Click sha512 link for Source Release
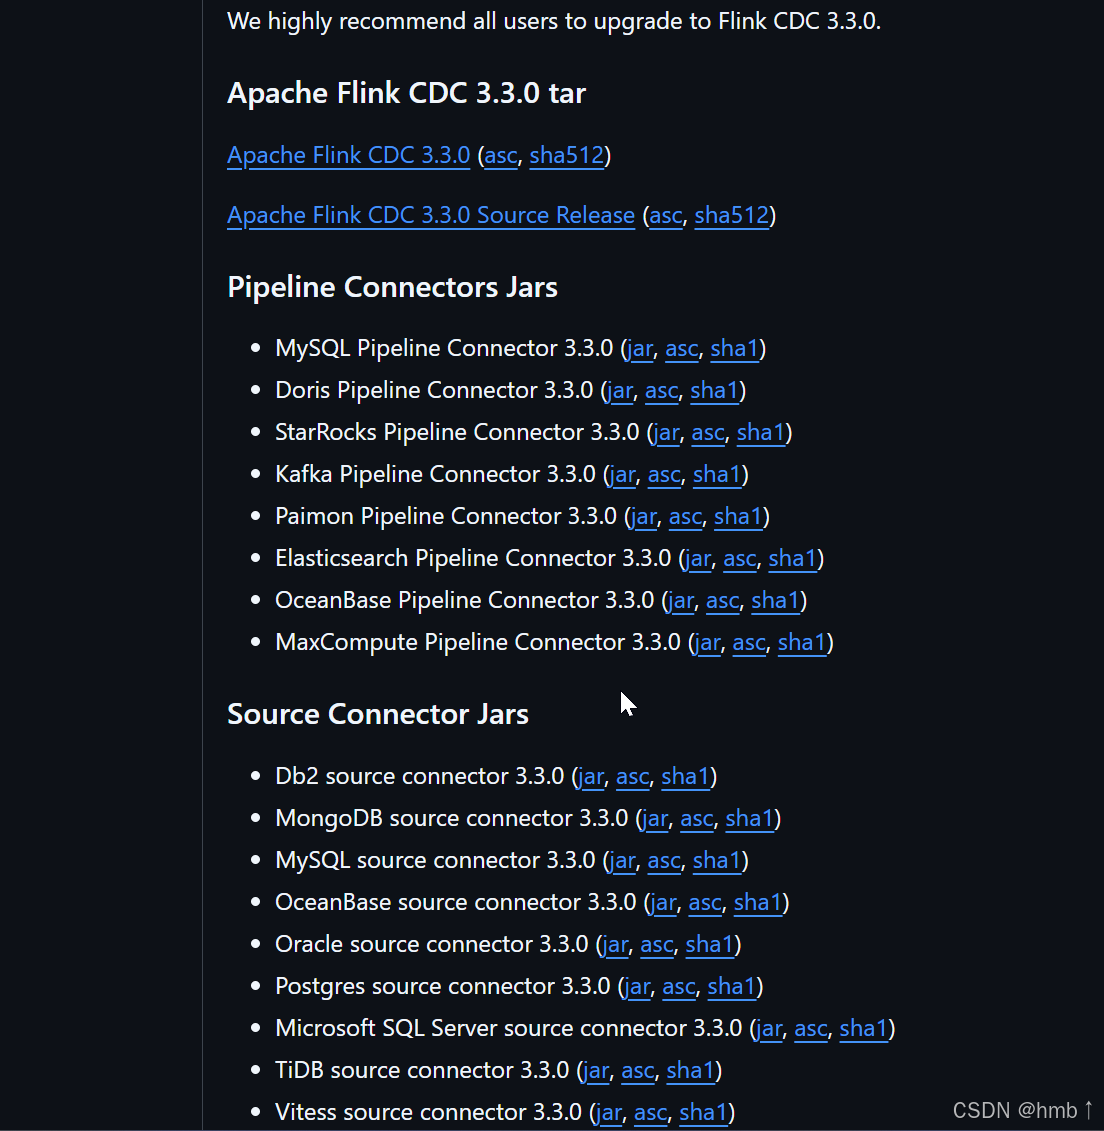 coord(732,215)
